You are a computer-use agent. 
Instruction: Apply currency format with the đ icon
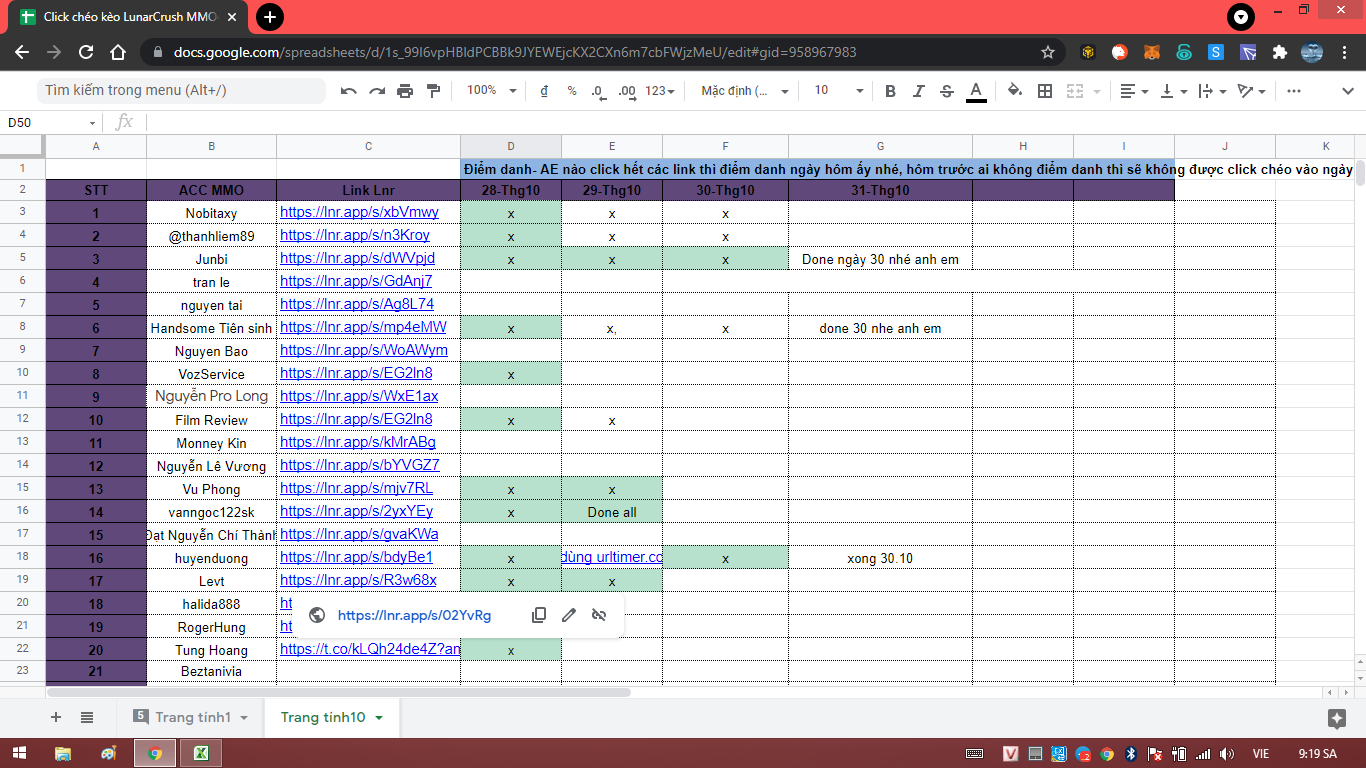(544, 91)
